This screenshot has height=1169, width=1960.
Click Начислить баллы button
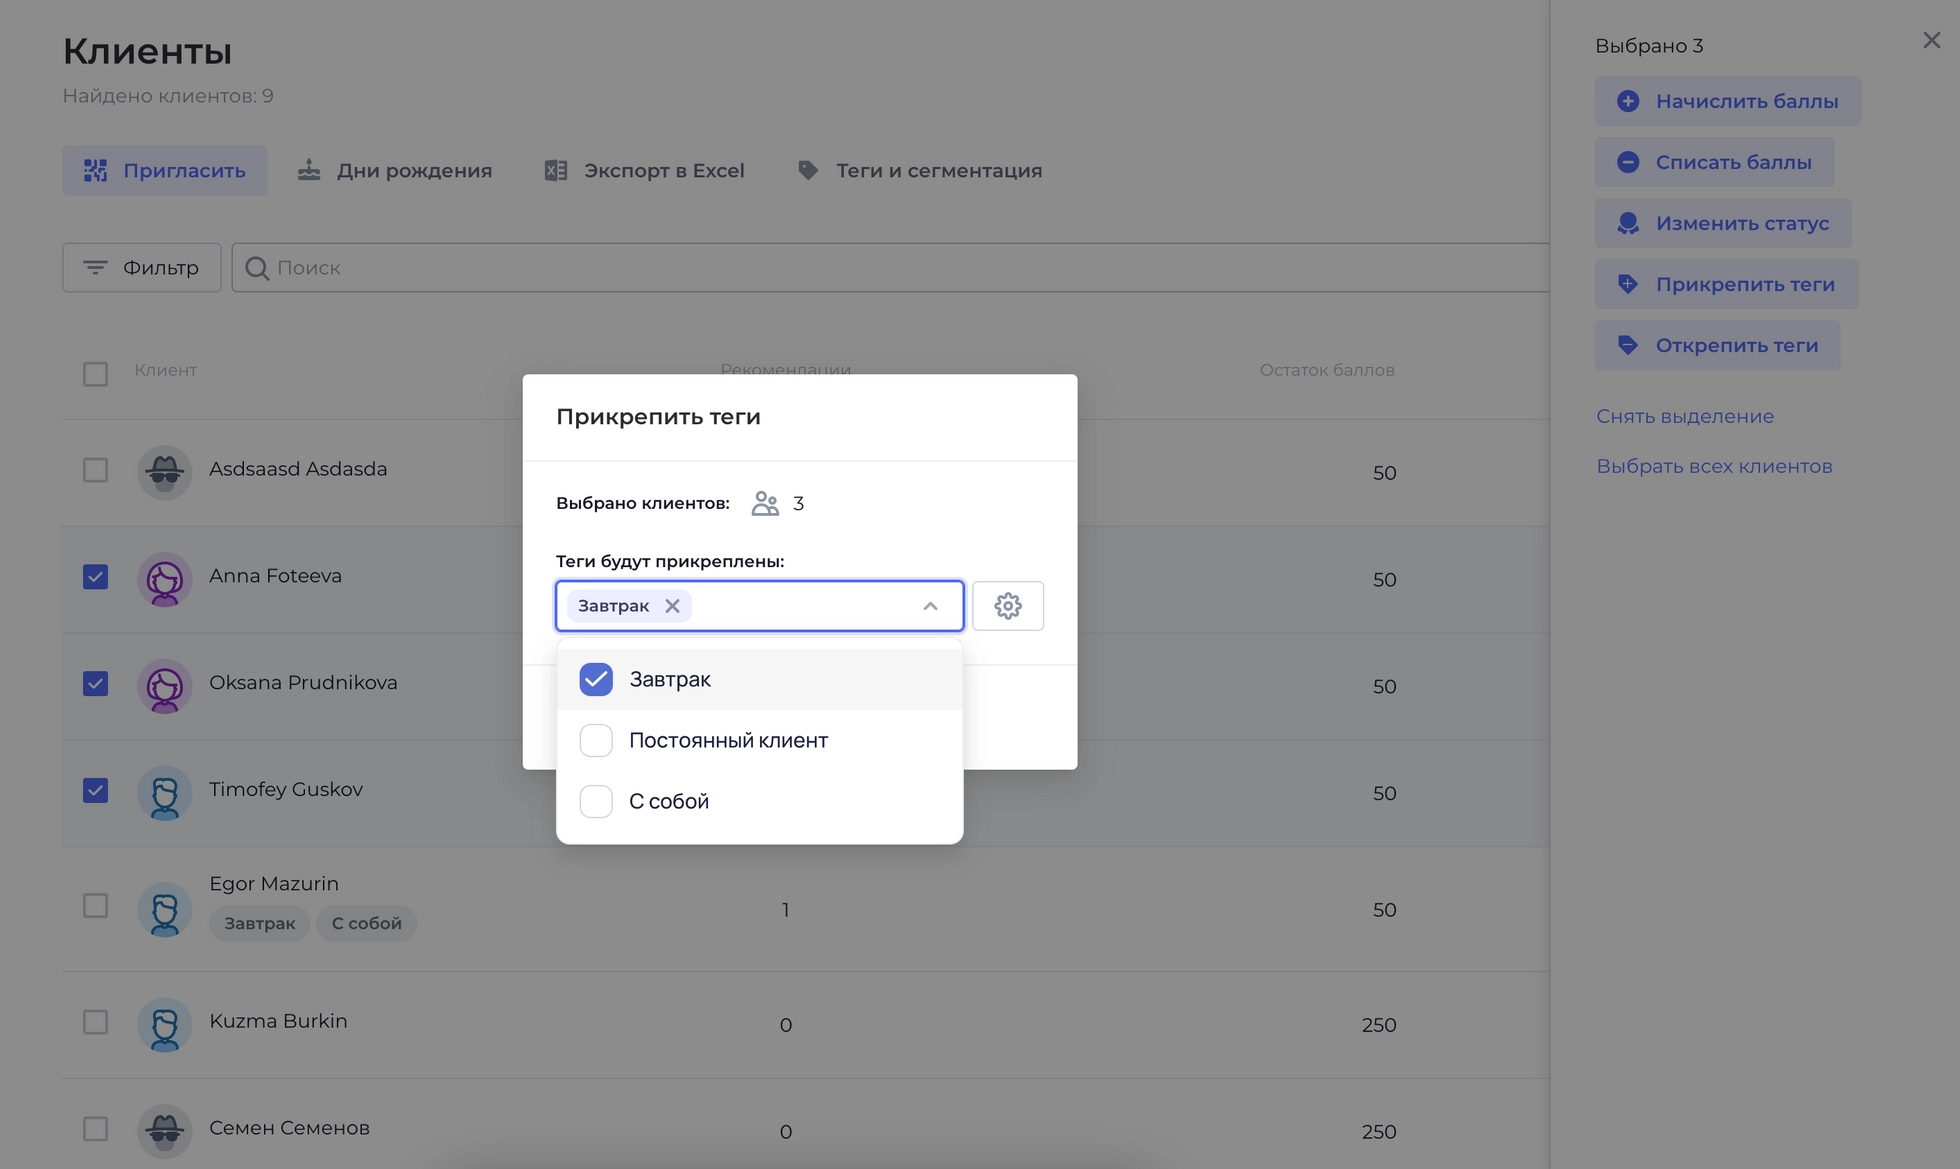click(1727, 101)
